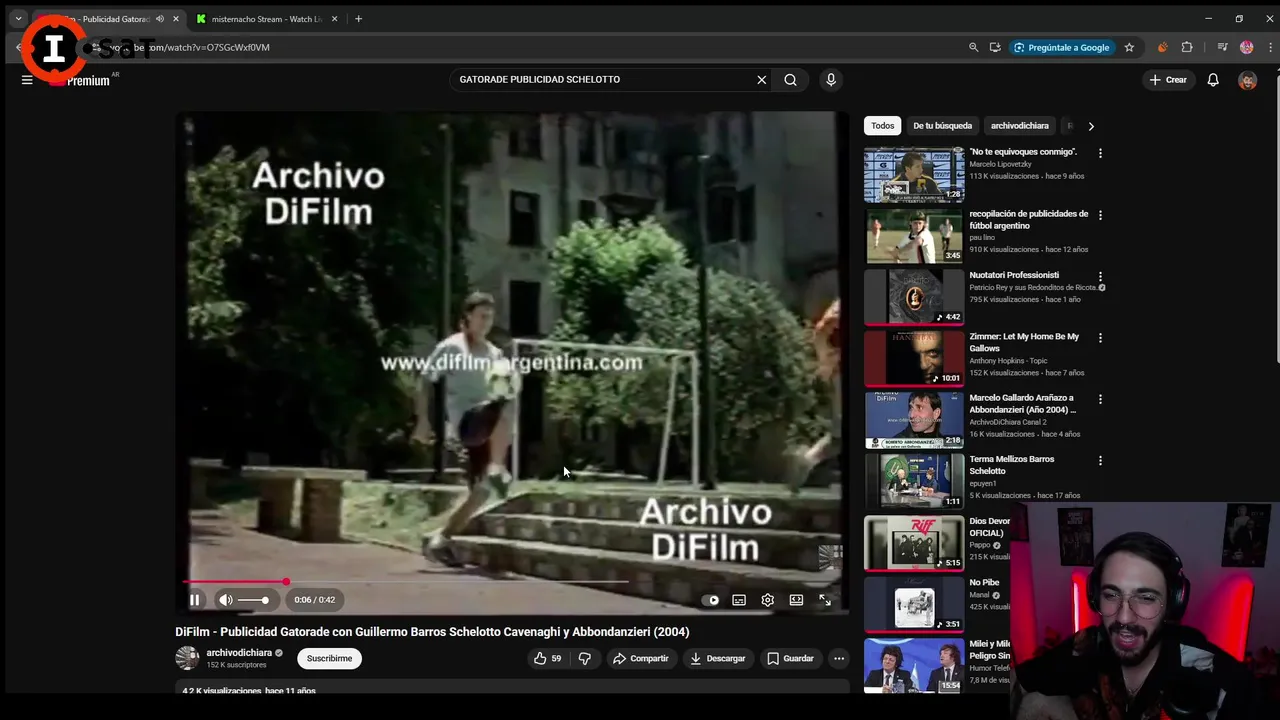
Task: Subscribe with the Suscribirme button
Action: pos(329,658)
